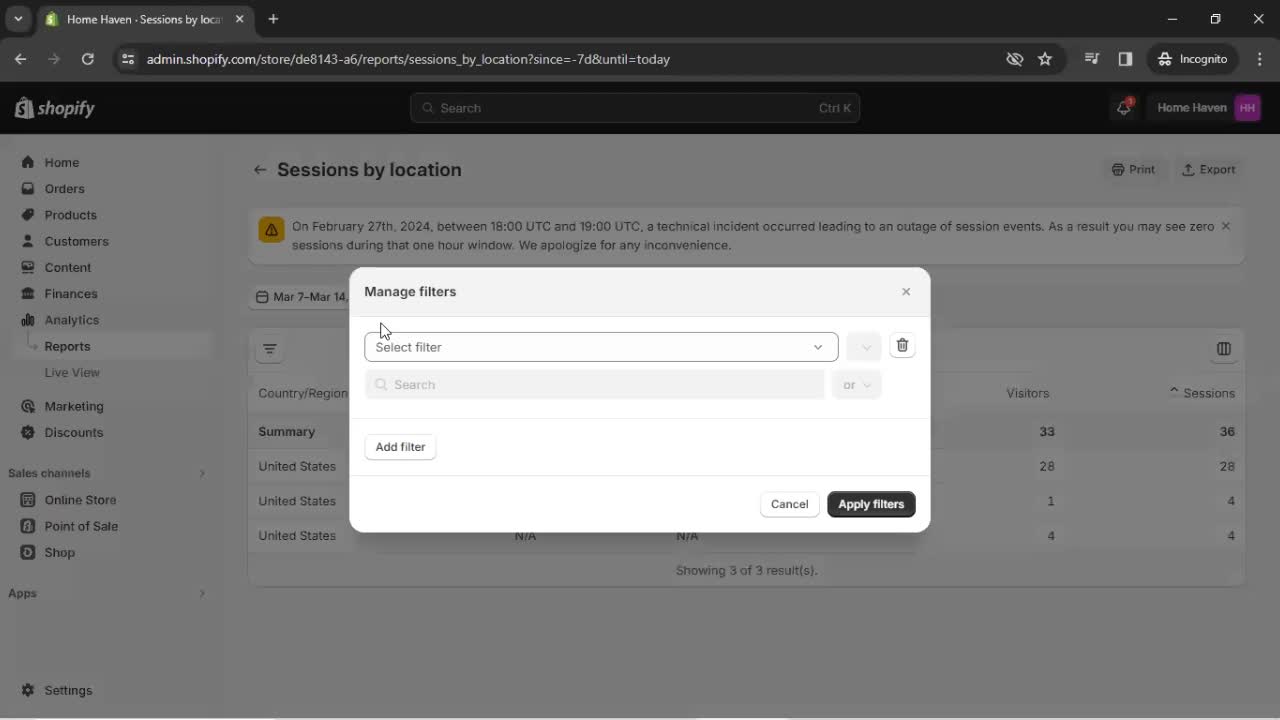The width and height of the screenshot is (1280, 720).
Task: Close the Manage filters dialog
Action: tap(906, 292)
